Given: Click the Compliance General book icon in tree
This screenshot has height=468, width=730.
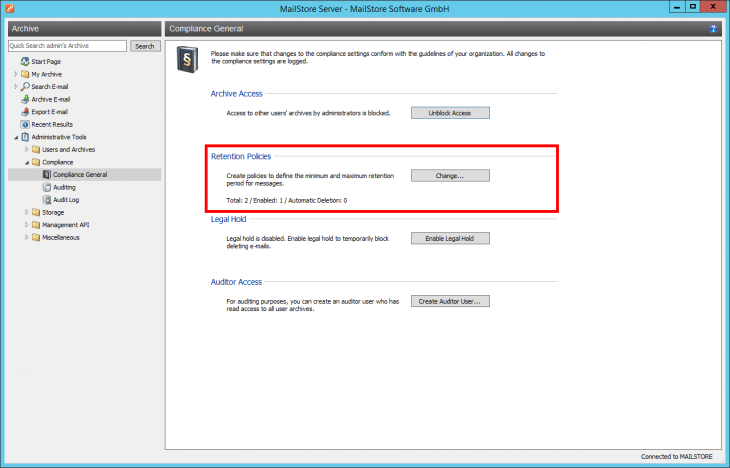Looking at the screenshot, I should point(47,175).
